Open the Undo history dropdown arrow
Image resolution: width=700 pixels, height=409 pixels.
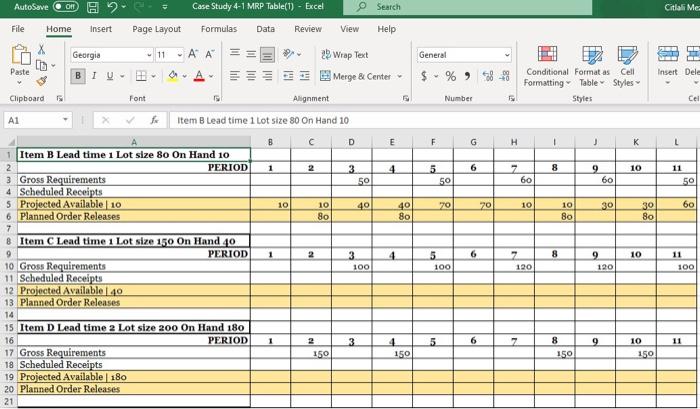[124, 7]
